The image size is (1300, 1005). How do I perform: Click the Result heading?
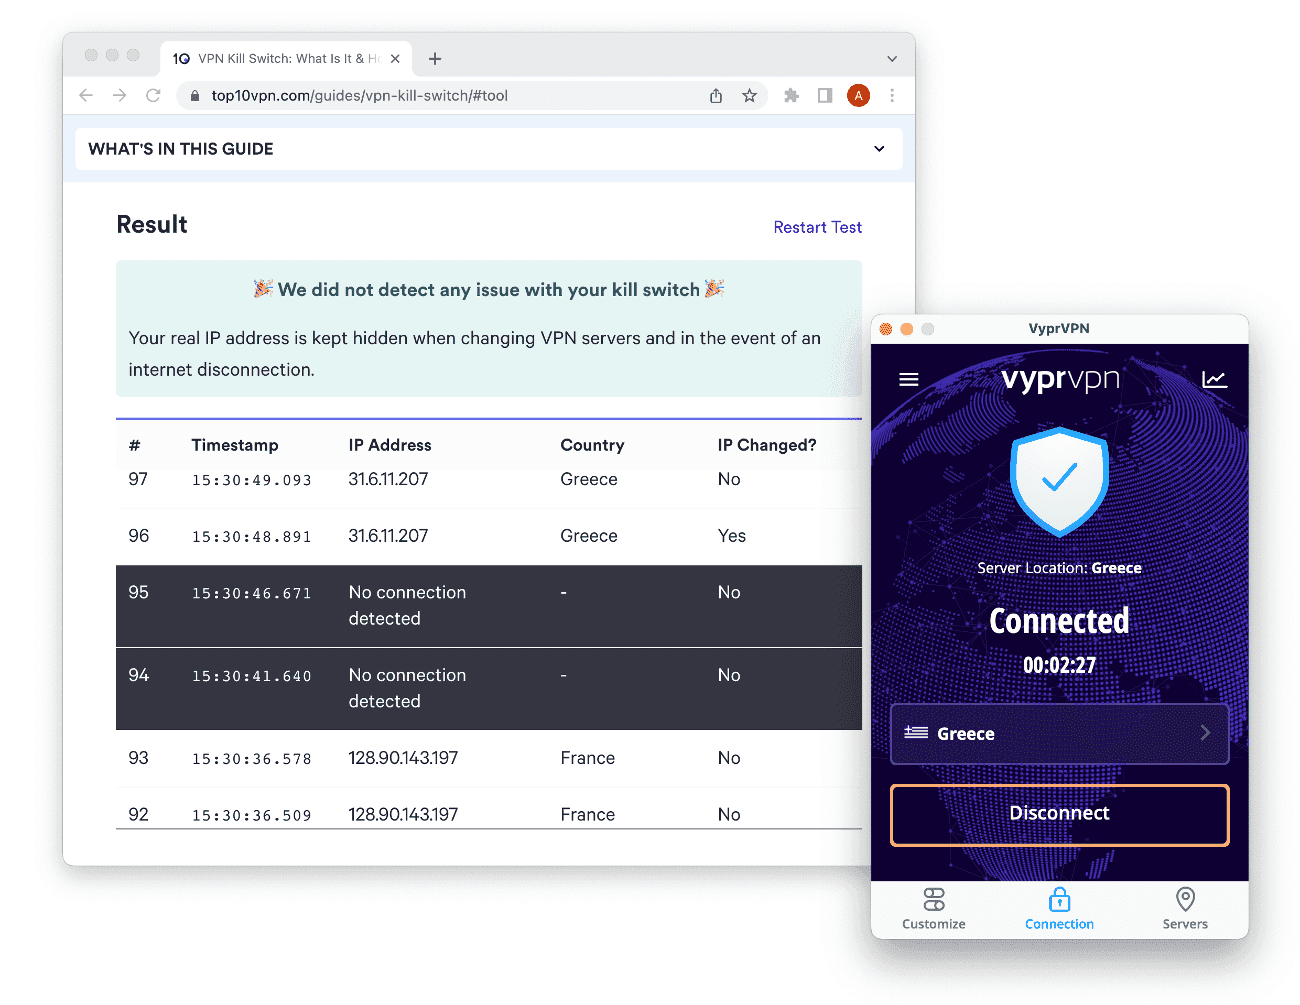tap(152, 224)
